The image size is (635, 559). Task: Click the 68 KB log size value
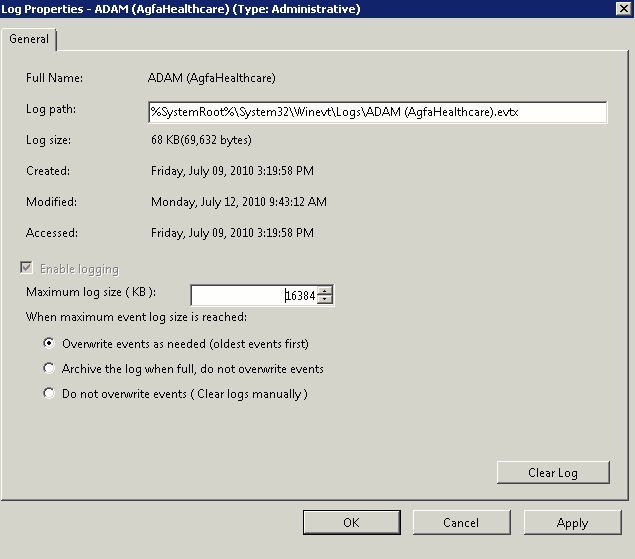click(201, 140)
